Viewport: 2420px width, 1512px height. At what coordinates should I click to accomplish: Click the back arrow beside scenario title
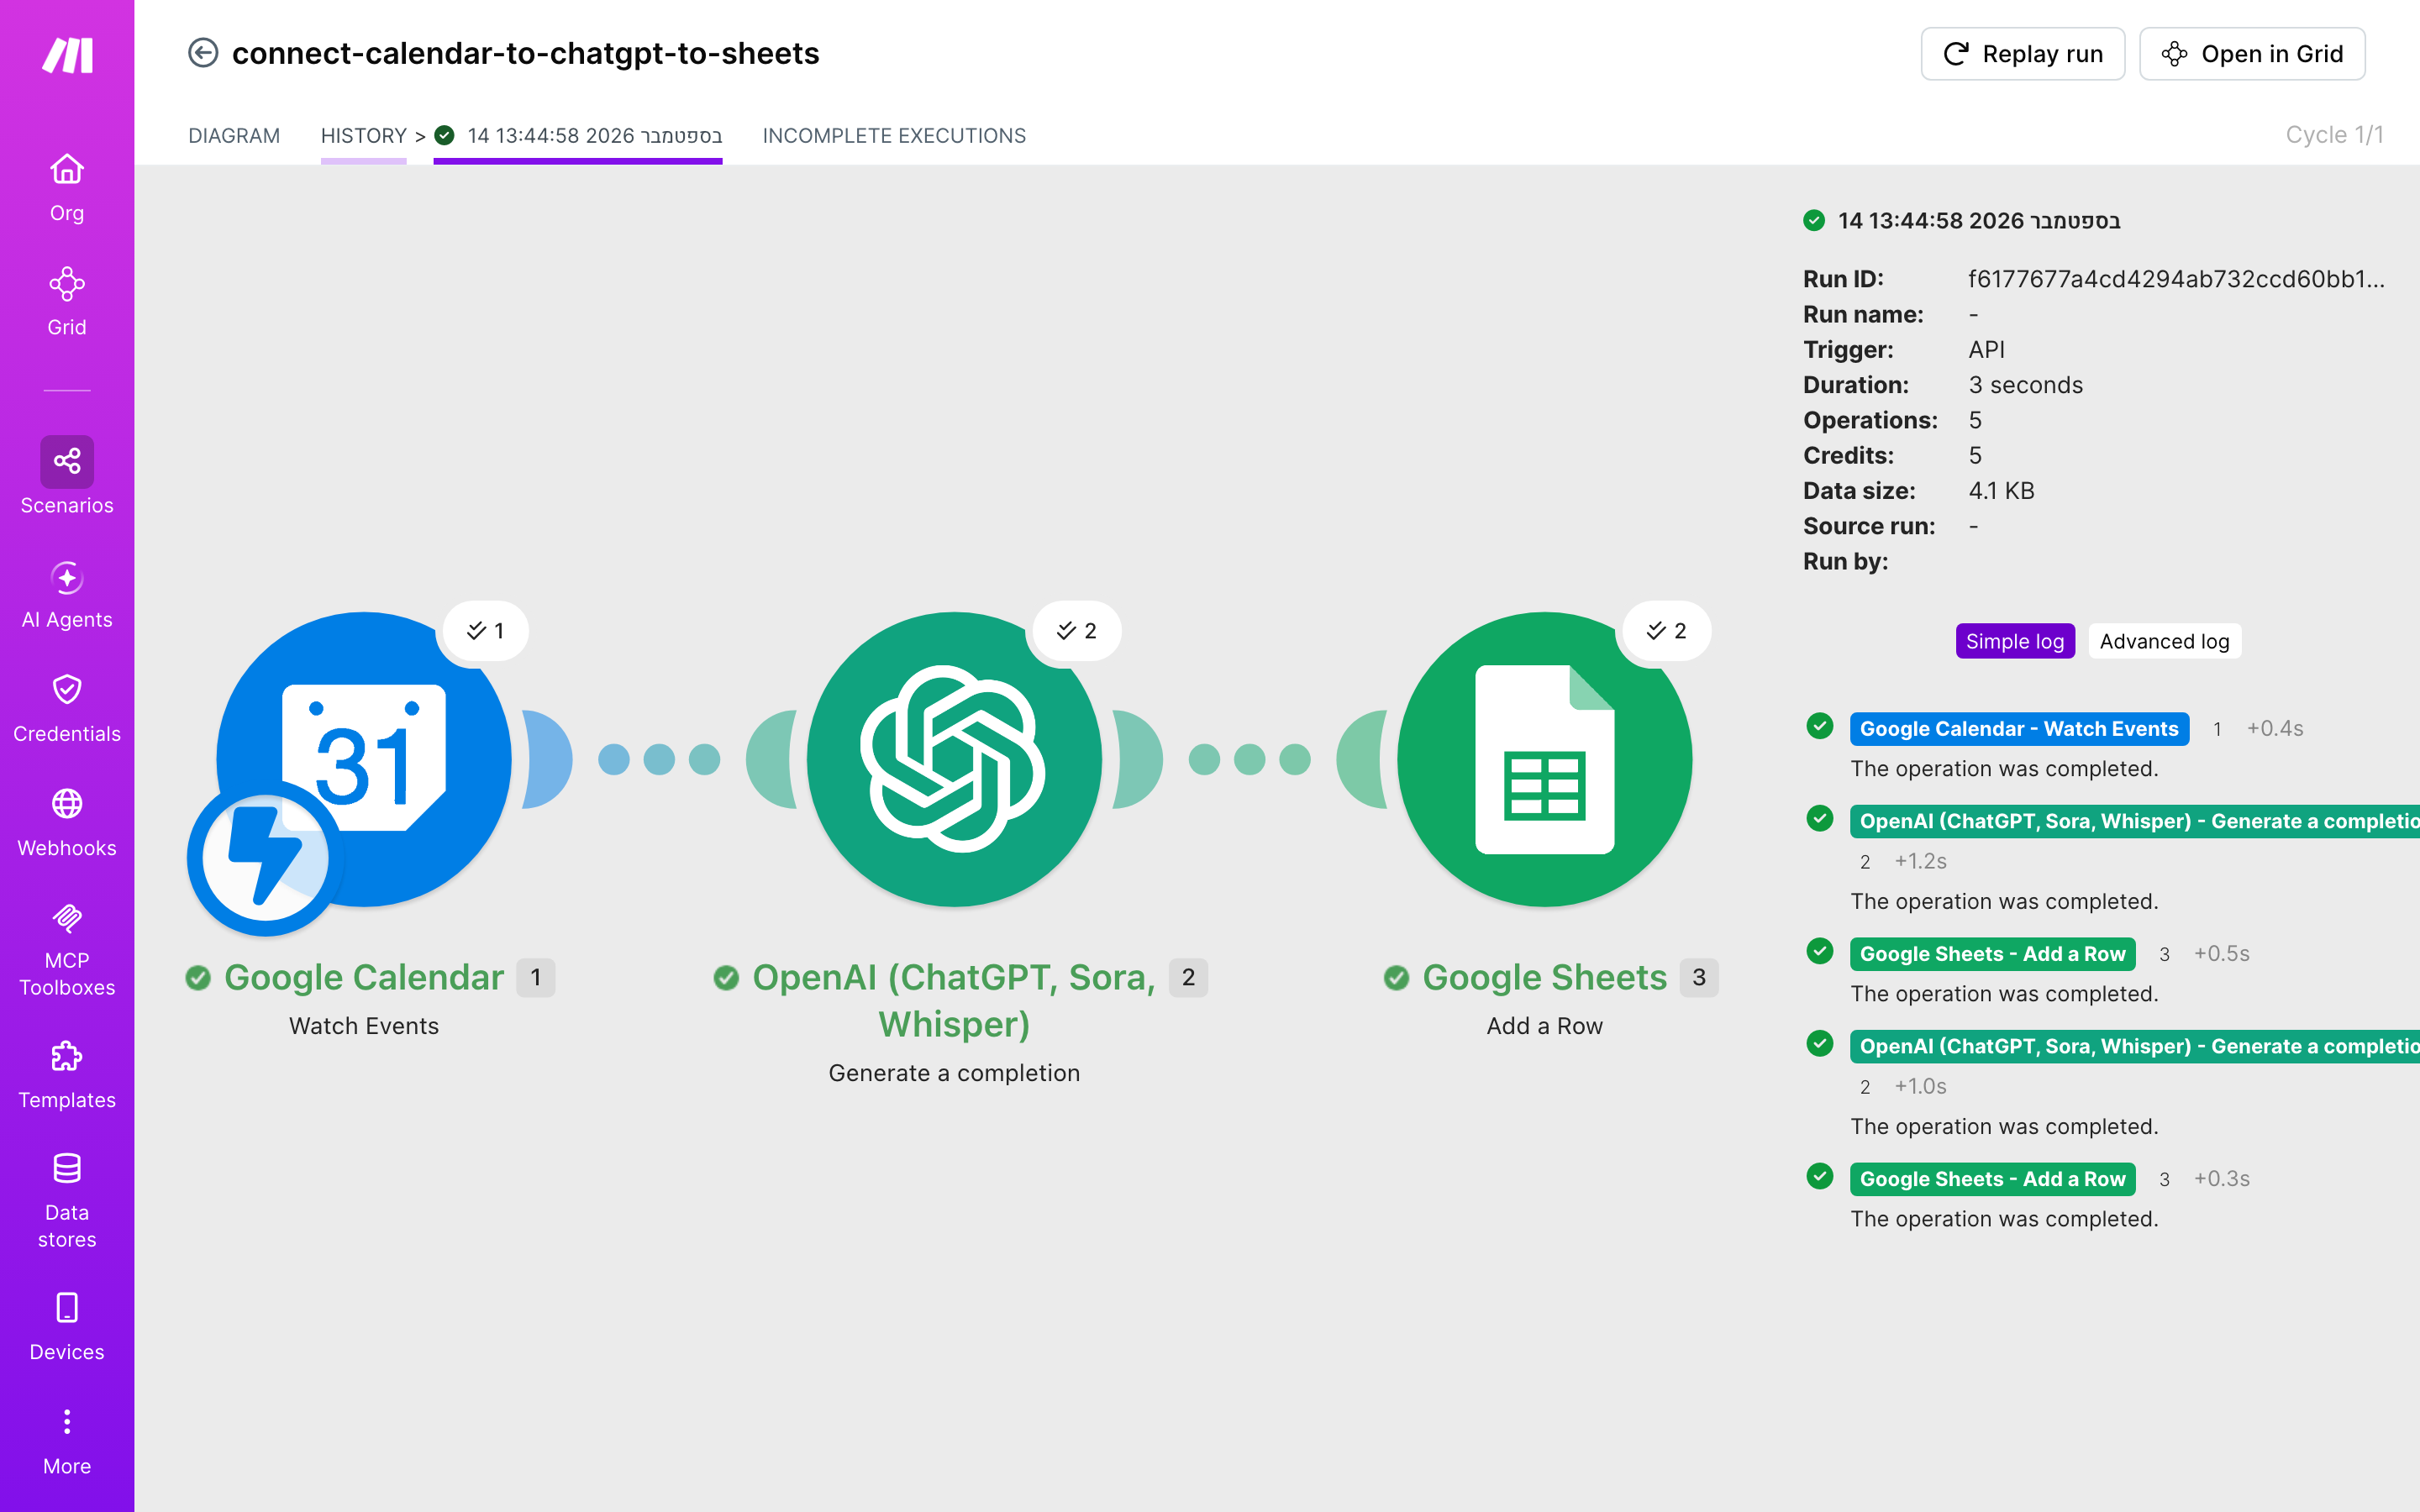(x=203, y=53)
